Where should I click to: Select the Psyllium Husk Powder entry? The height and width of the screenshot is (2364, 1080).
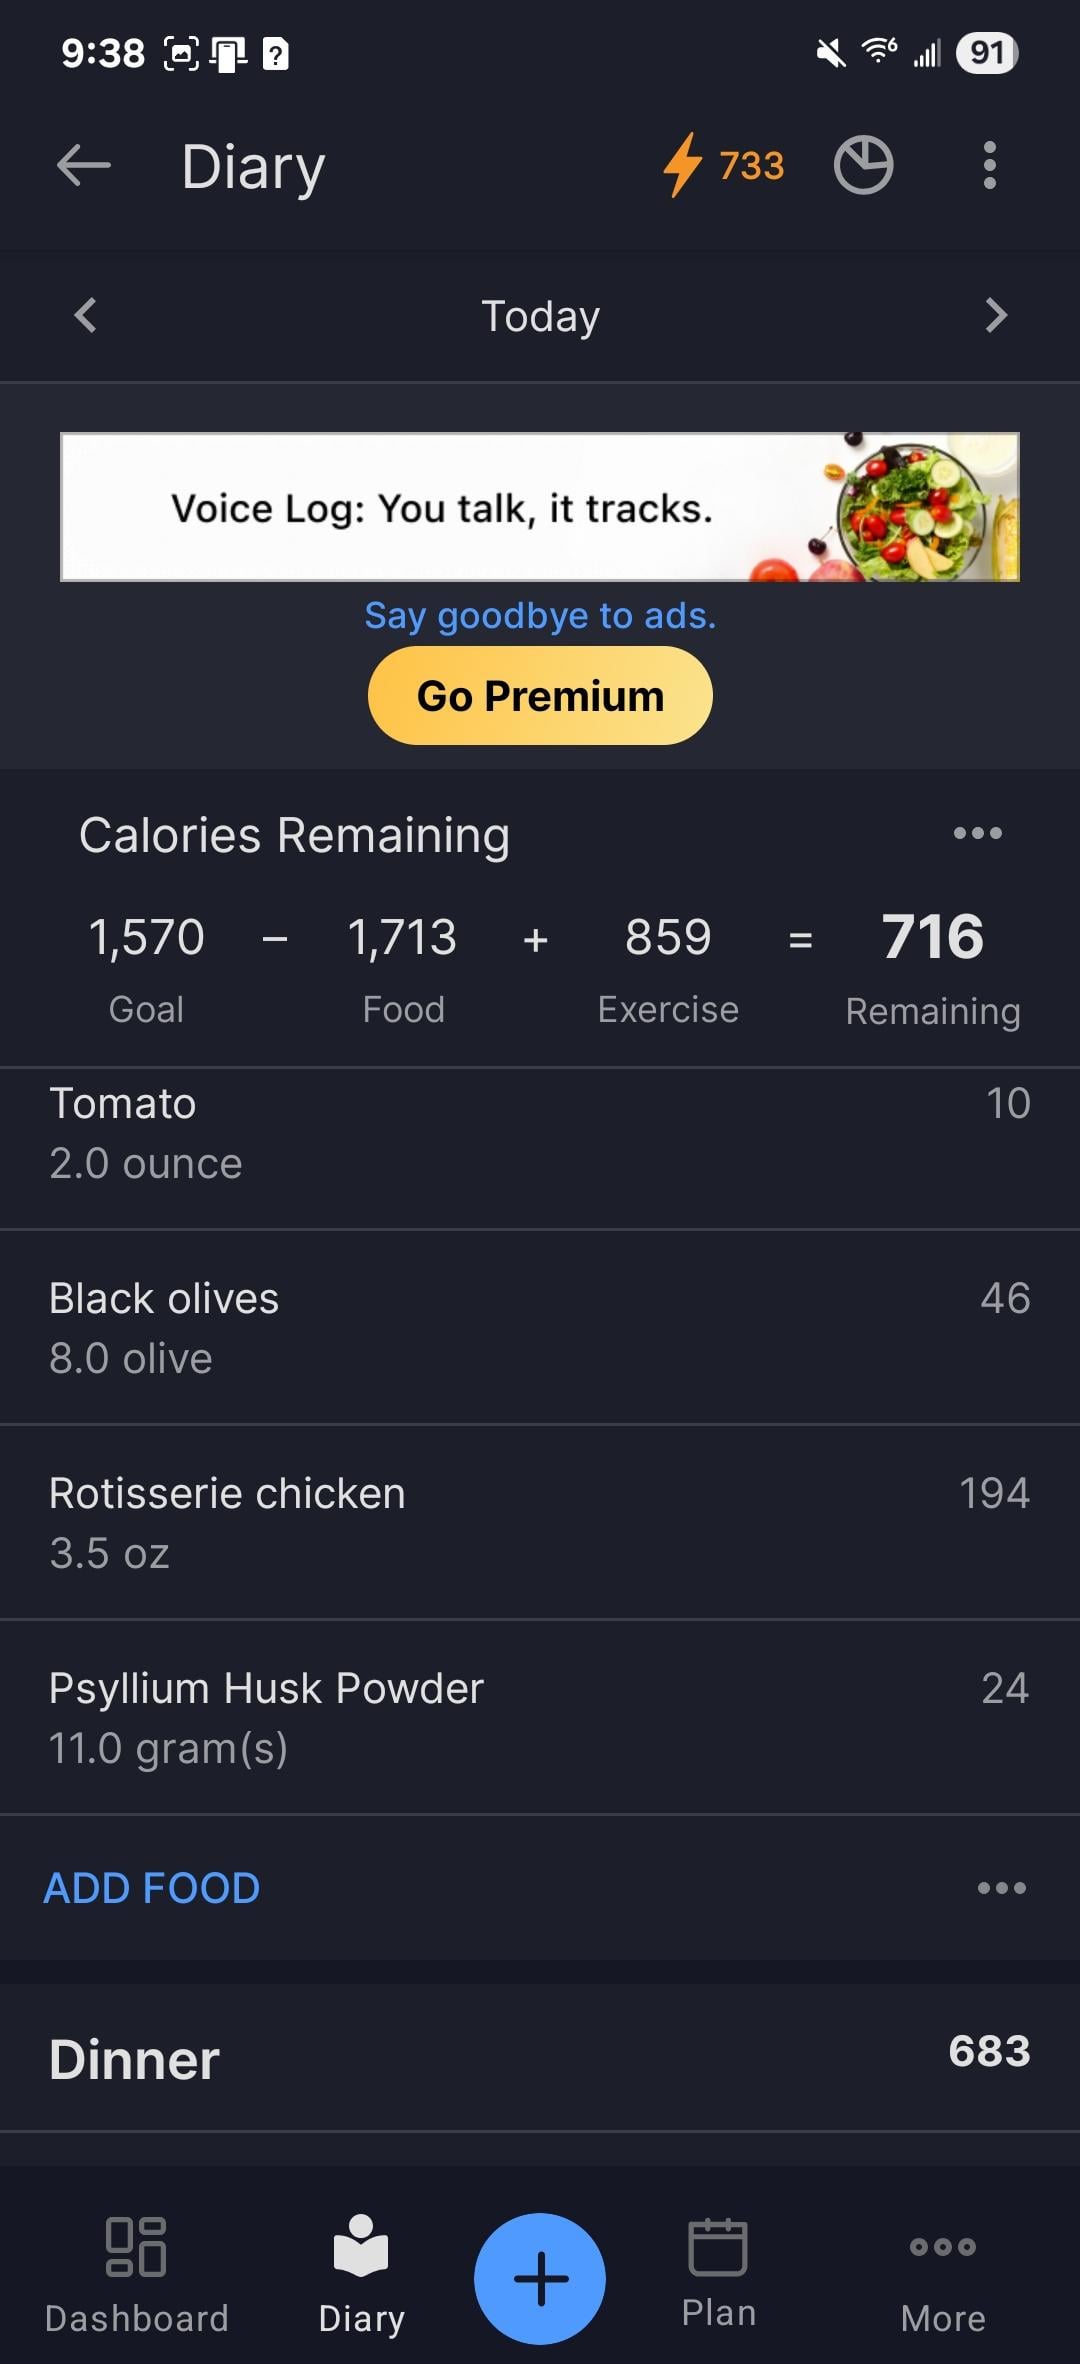pyautogui.click(x=540, y=1717)
